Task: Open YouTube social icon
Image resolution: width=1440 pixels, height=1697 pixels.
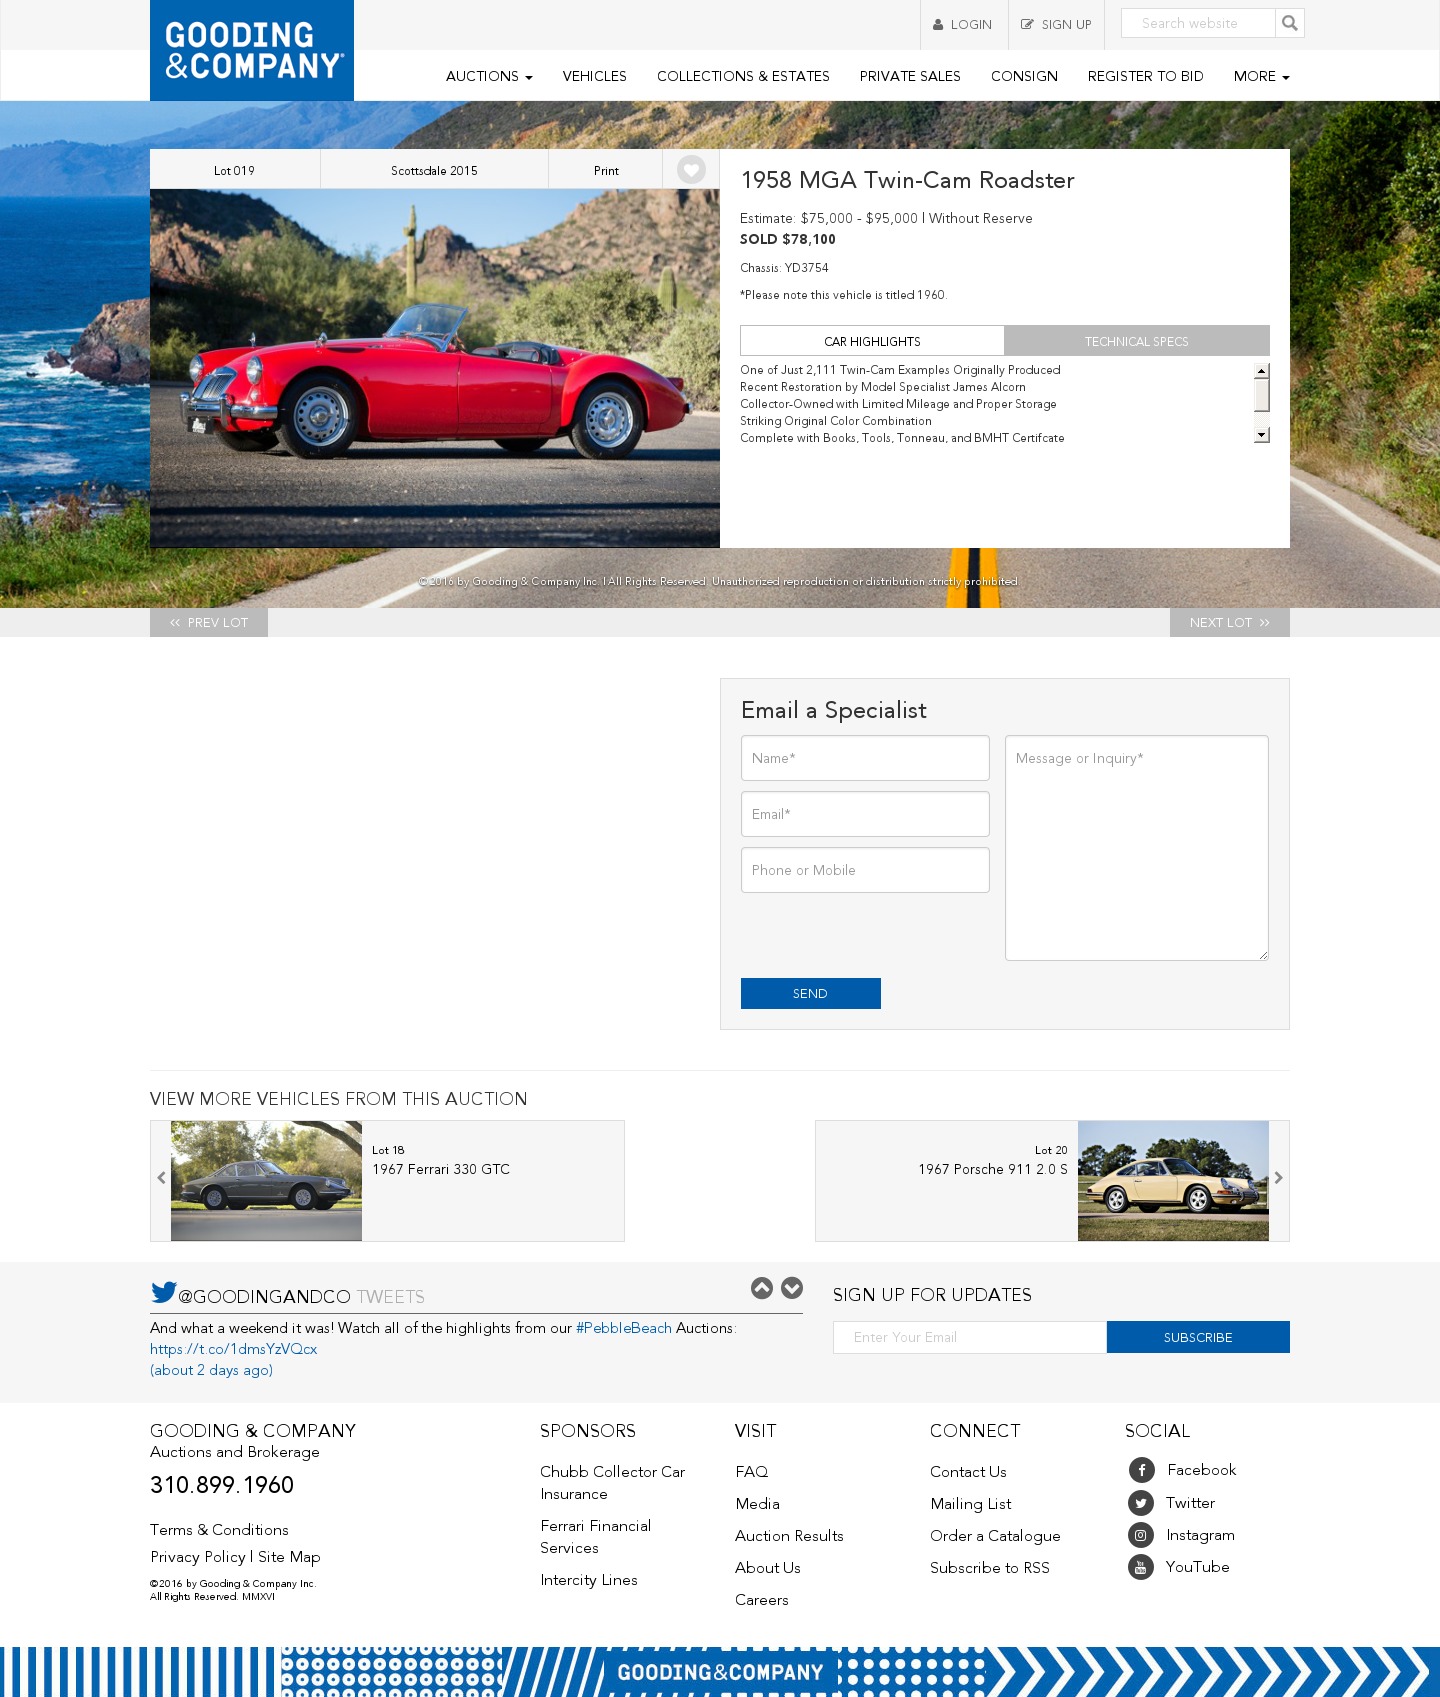Action: 1141,1567
